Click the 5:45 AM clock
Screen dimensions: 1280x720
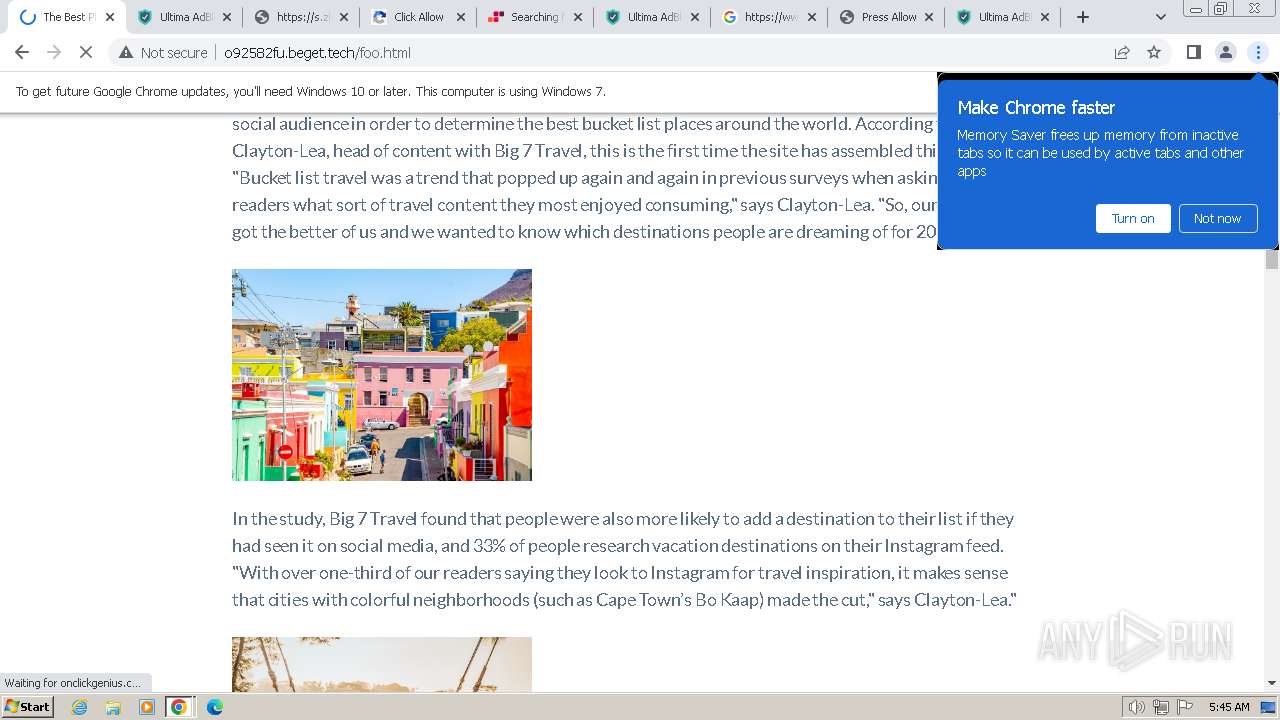tap(1229, 707)
